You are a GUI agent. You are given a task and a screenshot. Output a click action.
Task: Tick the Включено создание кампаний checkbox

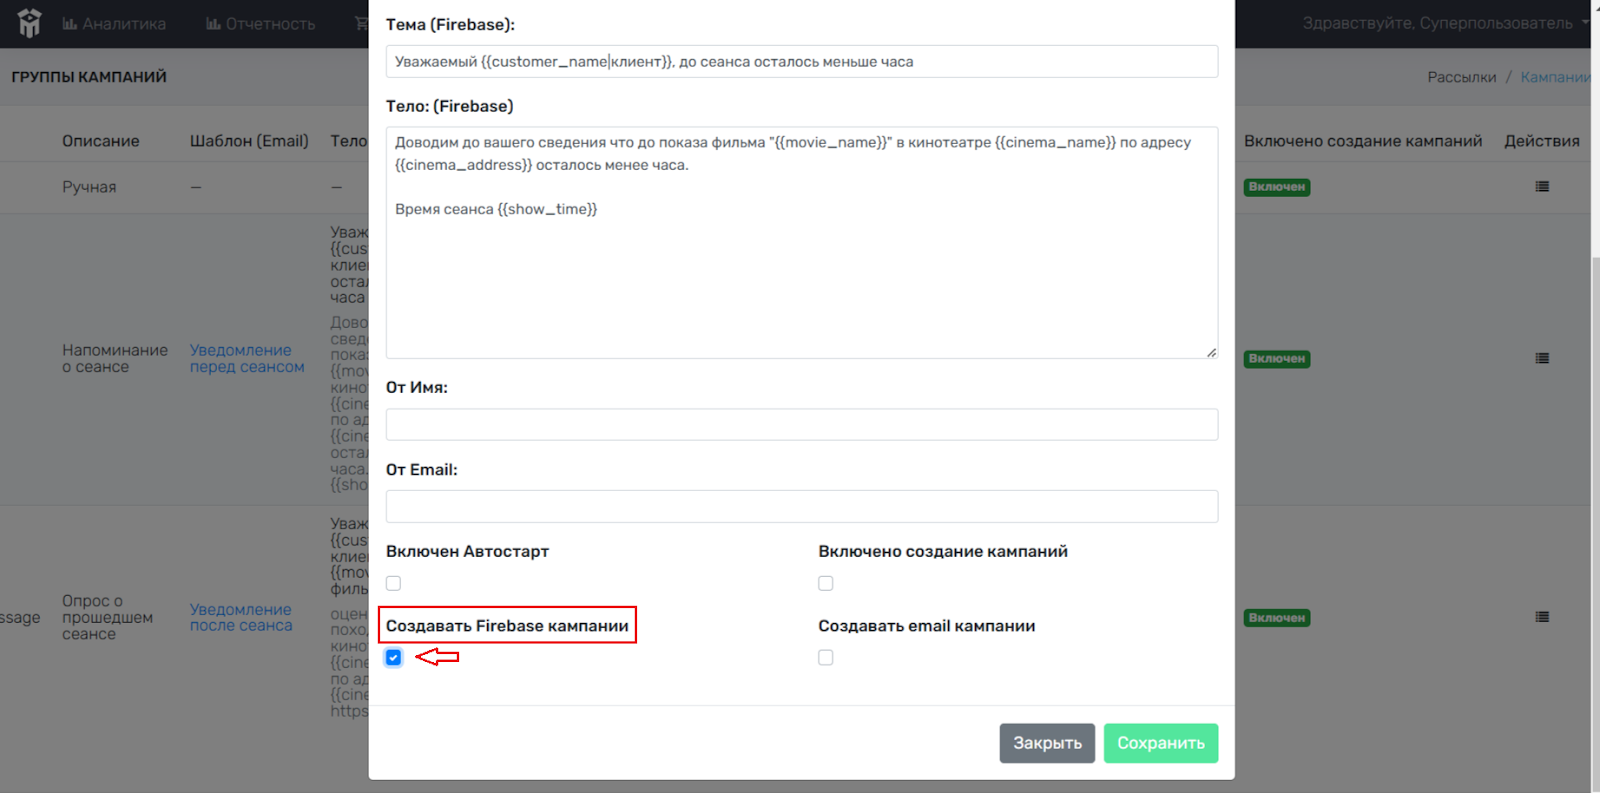[x=826, y=583]
